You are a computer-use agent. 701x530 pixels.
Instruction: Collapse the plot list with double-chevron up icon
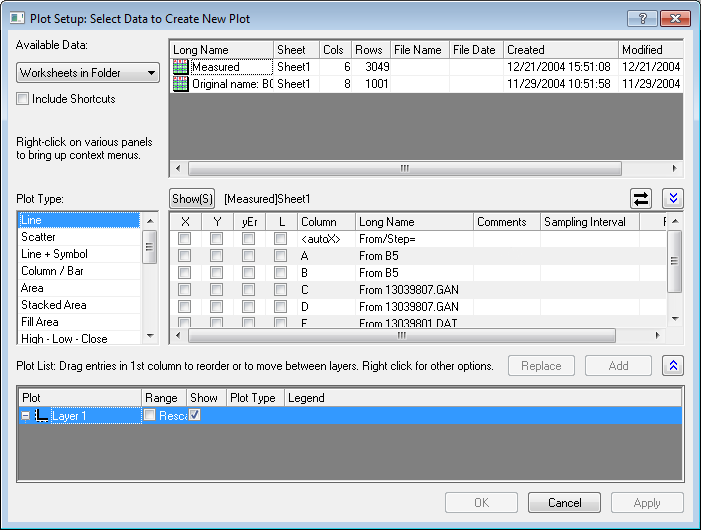(x=674, y=366)
